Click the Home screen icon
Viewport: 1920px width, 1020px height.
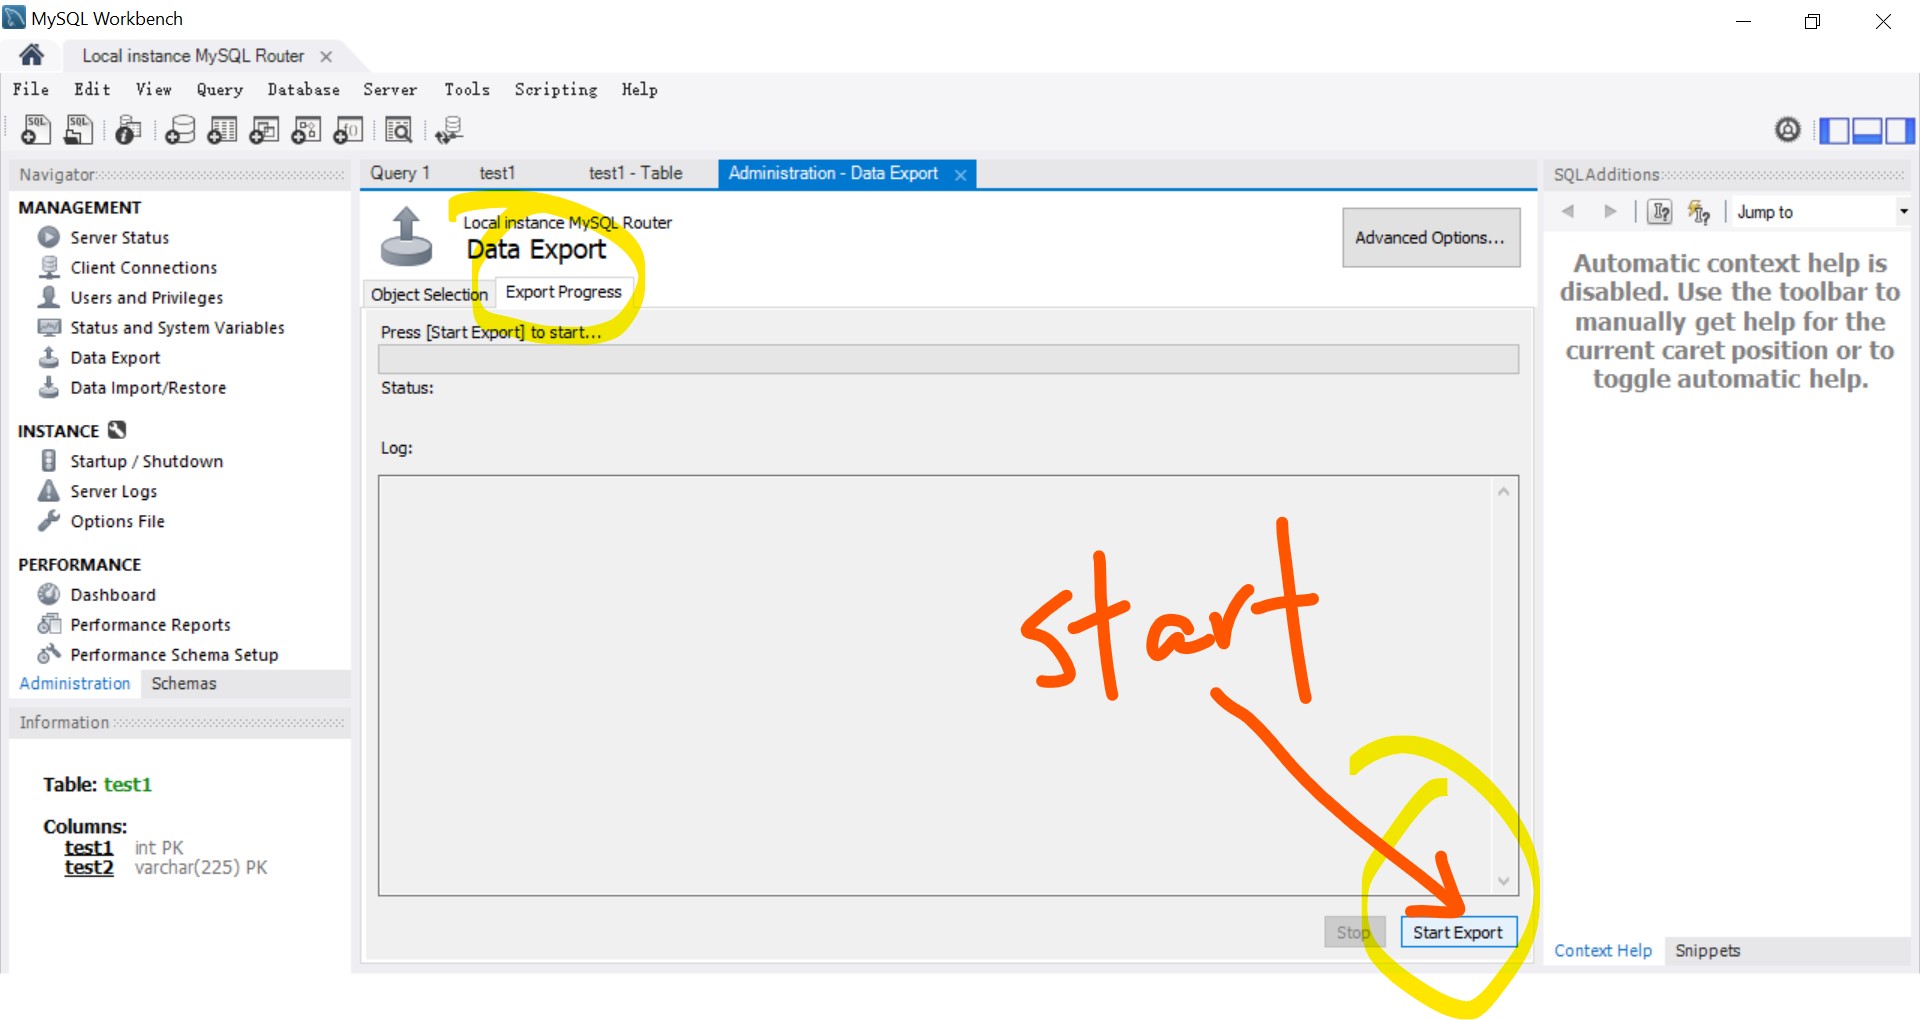pos(31,55)
